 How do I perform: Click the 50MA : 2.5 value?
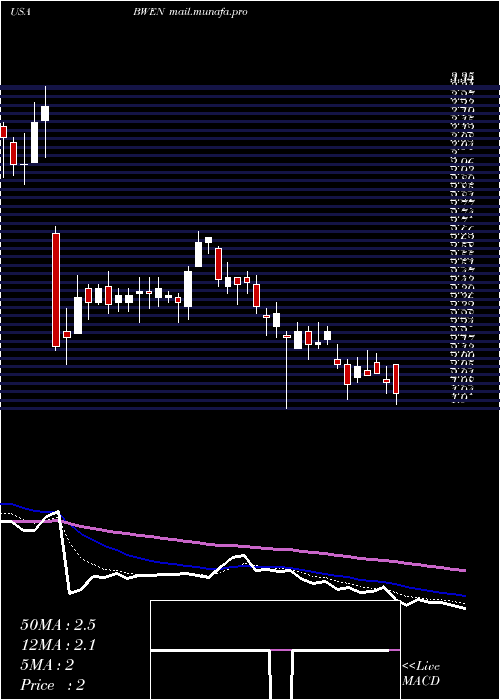point(58,625)
